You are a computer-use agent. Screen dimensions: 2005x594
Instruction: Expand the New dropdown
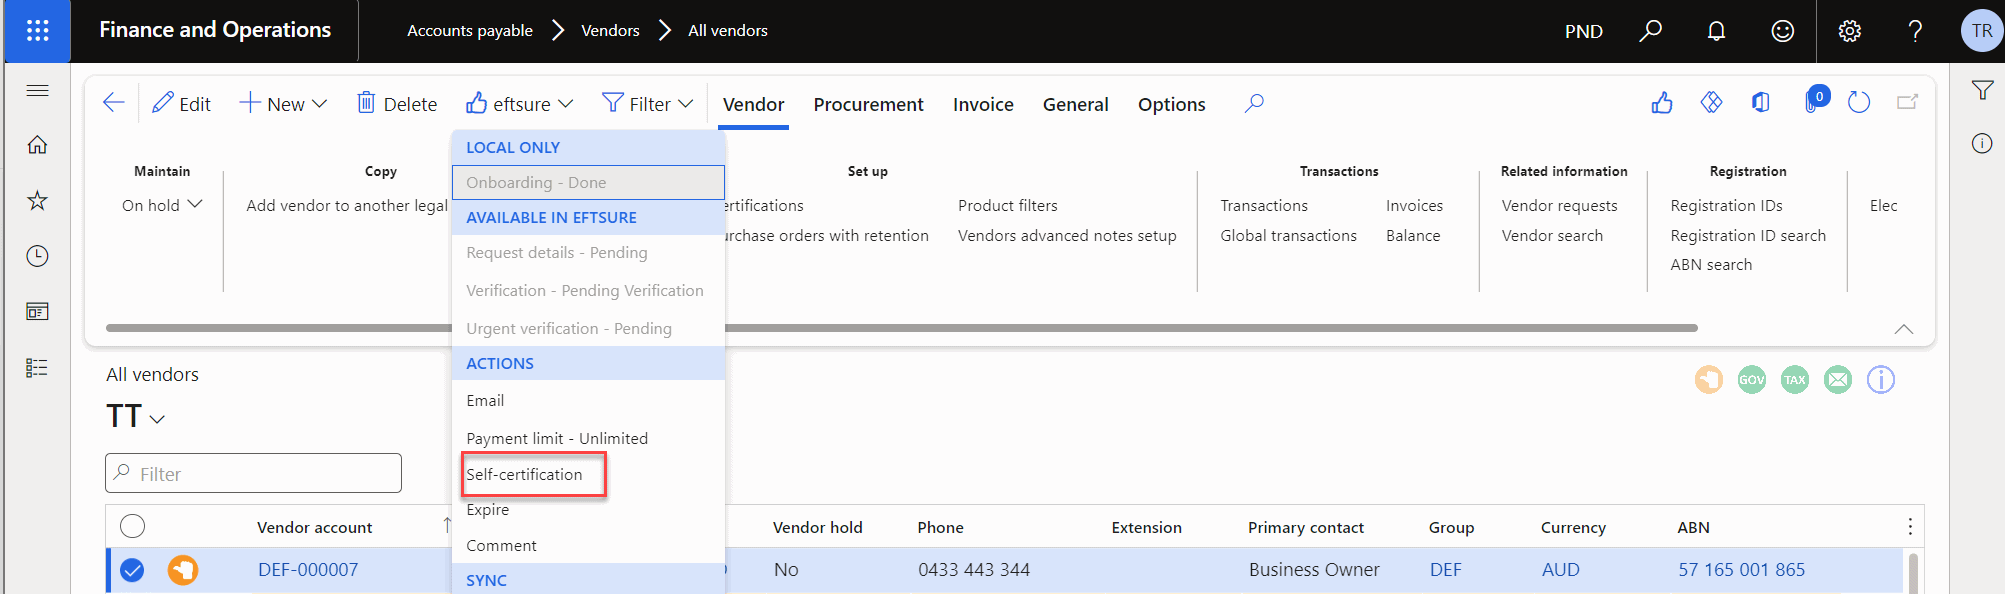click(x=283, y=104)
